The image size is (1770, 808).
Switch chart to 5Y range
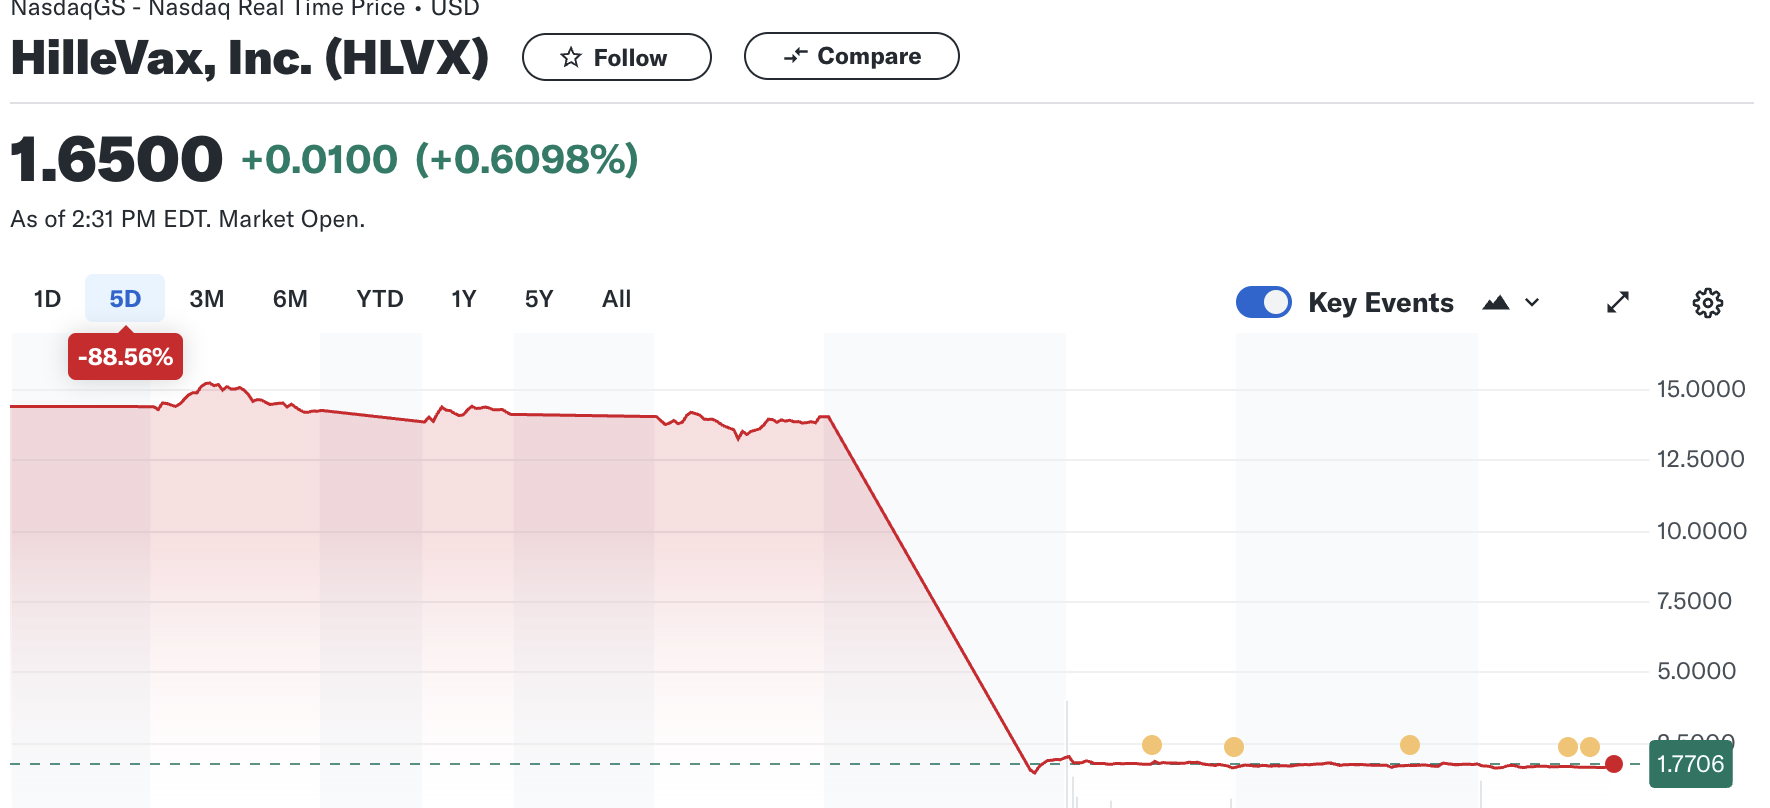pyautogui.click(x=539, y=299)
